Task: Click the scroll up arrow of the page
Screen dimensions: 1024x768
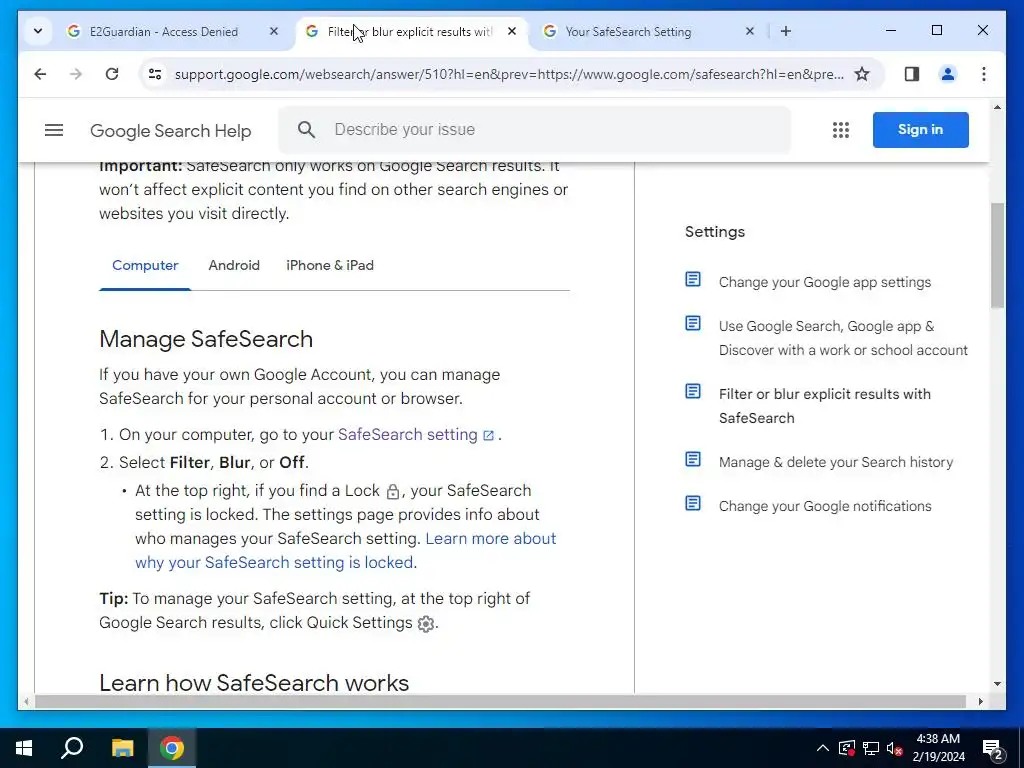Action: pyautogui.click(x=997, y=107)
